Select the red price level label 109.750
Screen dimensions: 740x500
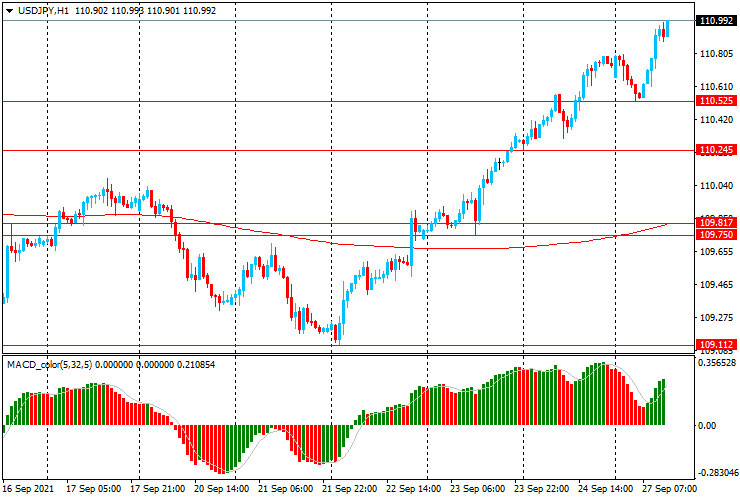click(716, 235)
